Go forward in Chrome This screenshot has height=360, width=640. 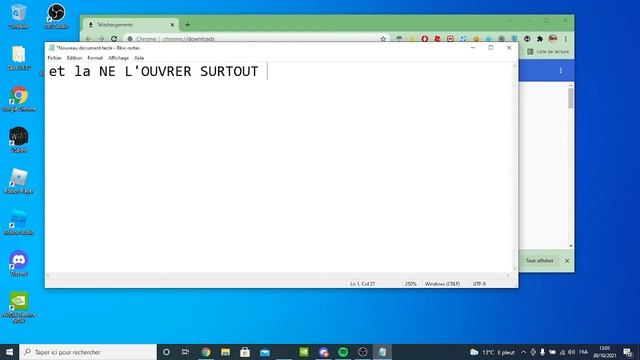(101, 39)
